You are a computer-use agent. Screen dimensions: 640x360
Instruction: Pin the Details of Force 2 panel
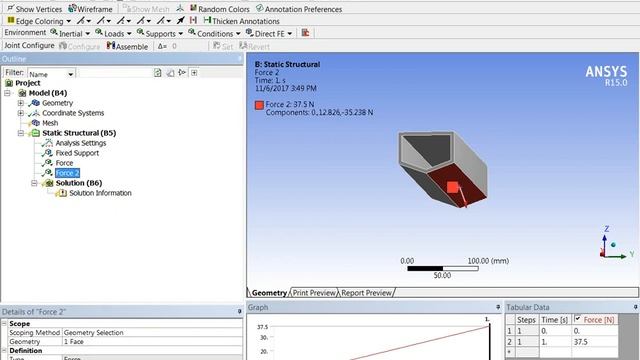(x=240, y=311)
